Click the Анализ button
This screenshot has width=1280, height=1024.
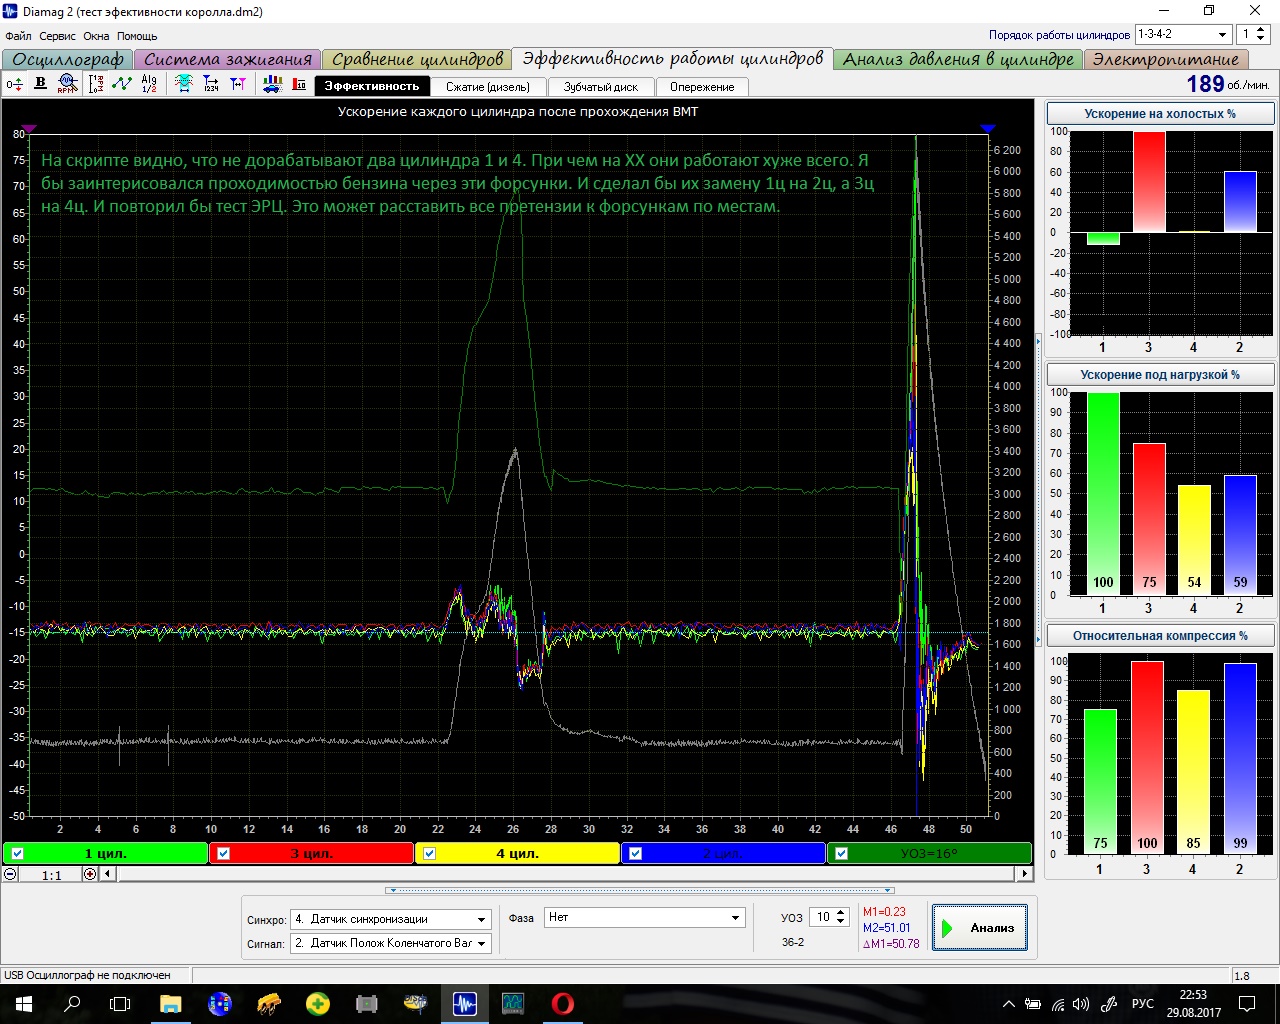[x=979, y=928]
